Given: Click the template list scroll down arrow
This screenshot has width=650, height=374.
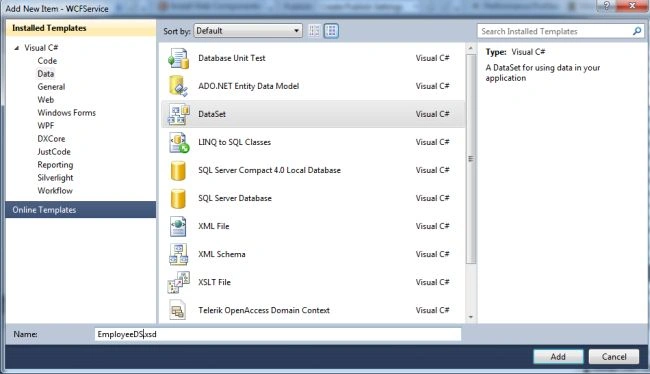Looking at the screenshot, I should (471, 317).
